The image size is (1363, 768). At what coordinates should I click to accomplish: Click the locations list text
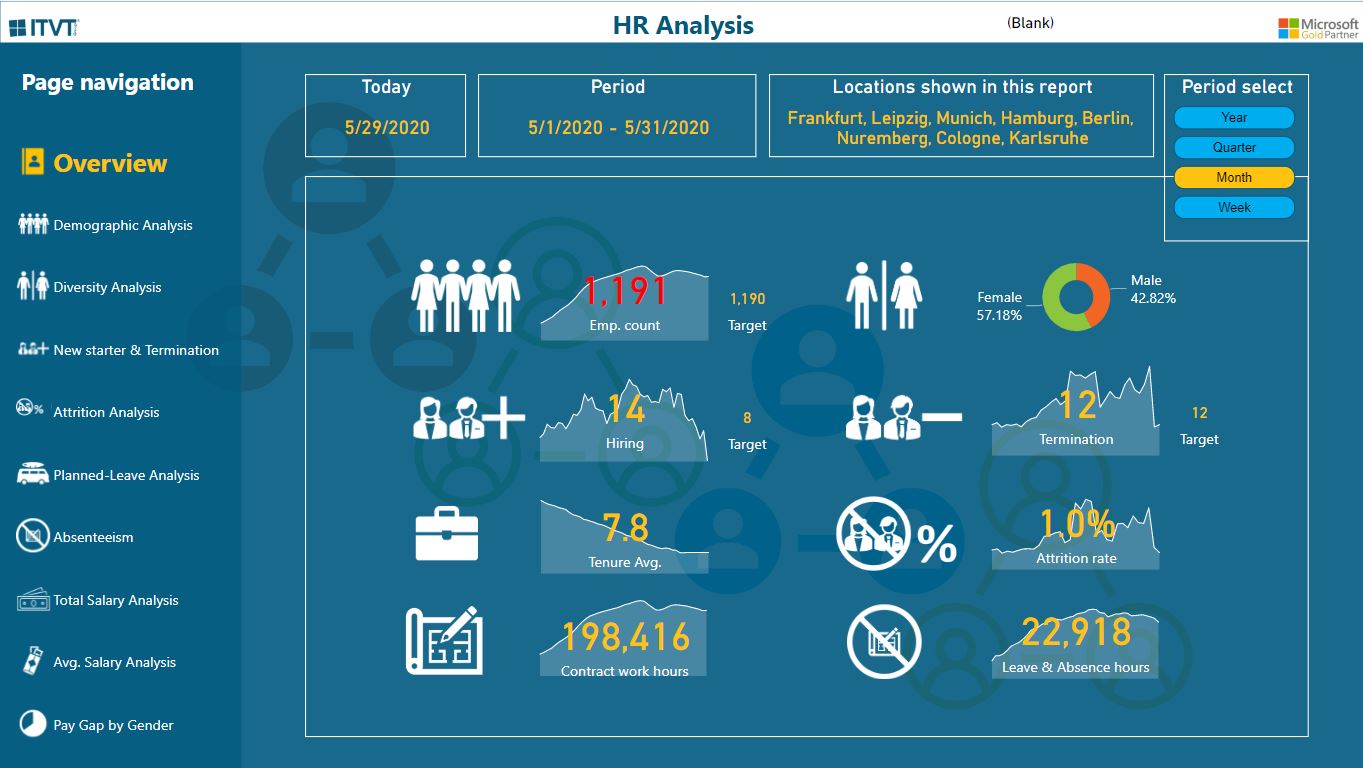[x=960, y=128]
